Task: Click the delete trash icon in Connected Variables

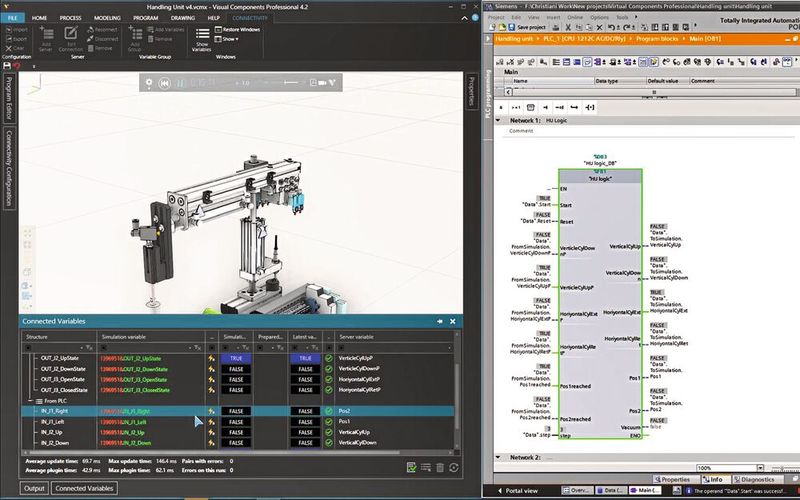Action: (439, 467)
